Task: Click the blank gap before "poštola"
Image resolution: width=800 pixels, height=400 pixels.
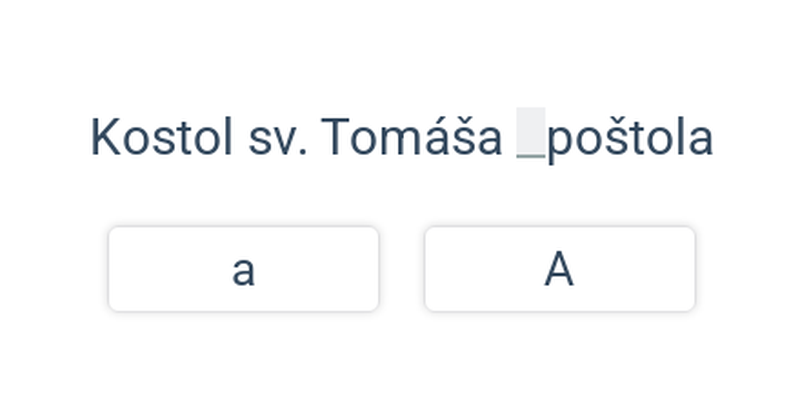Action: pos(531,133)
